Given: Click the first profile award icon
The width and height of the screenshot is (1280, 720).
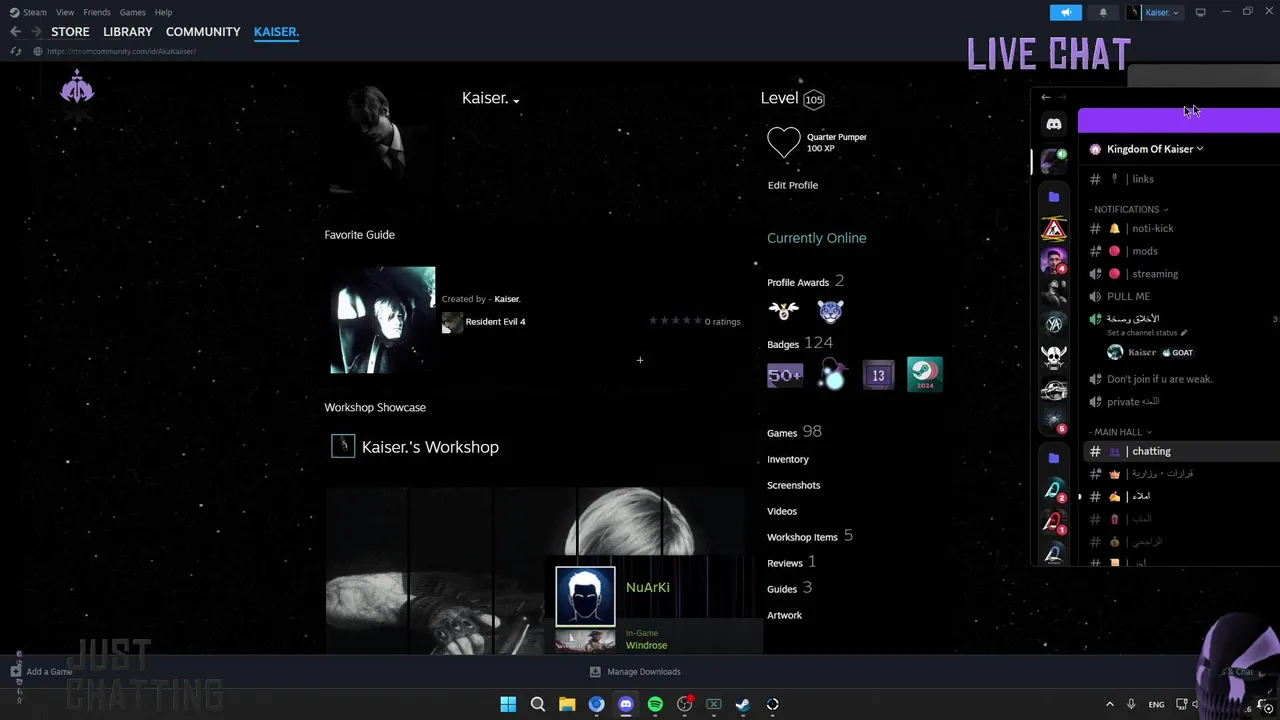Looking at the screenshot, I should pos(784,311).
